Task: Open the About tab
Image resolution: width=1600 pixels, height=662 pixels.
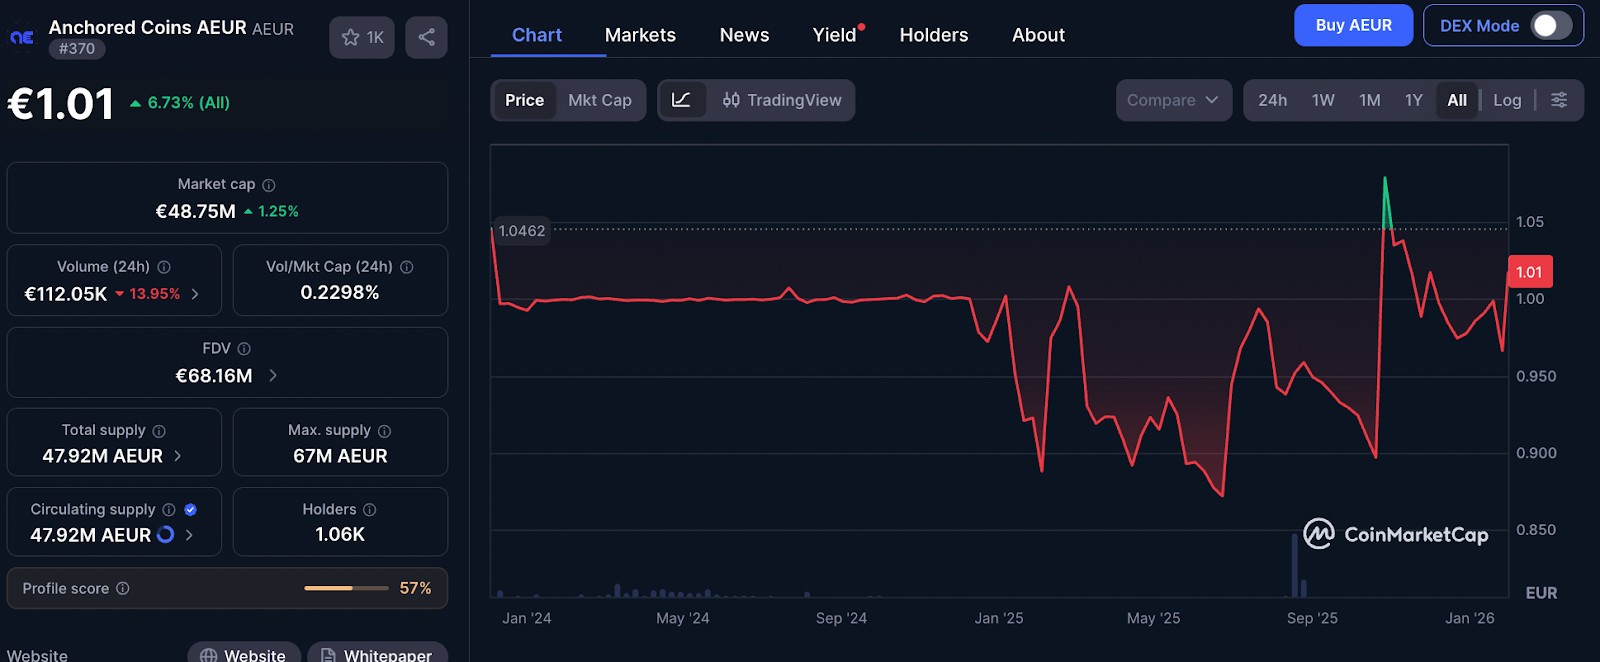Action: (x=1038, y=35)
